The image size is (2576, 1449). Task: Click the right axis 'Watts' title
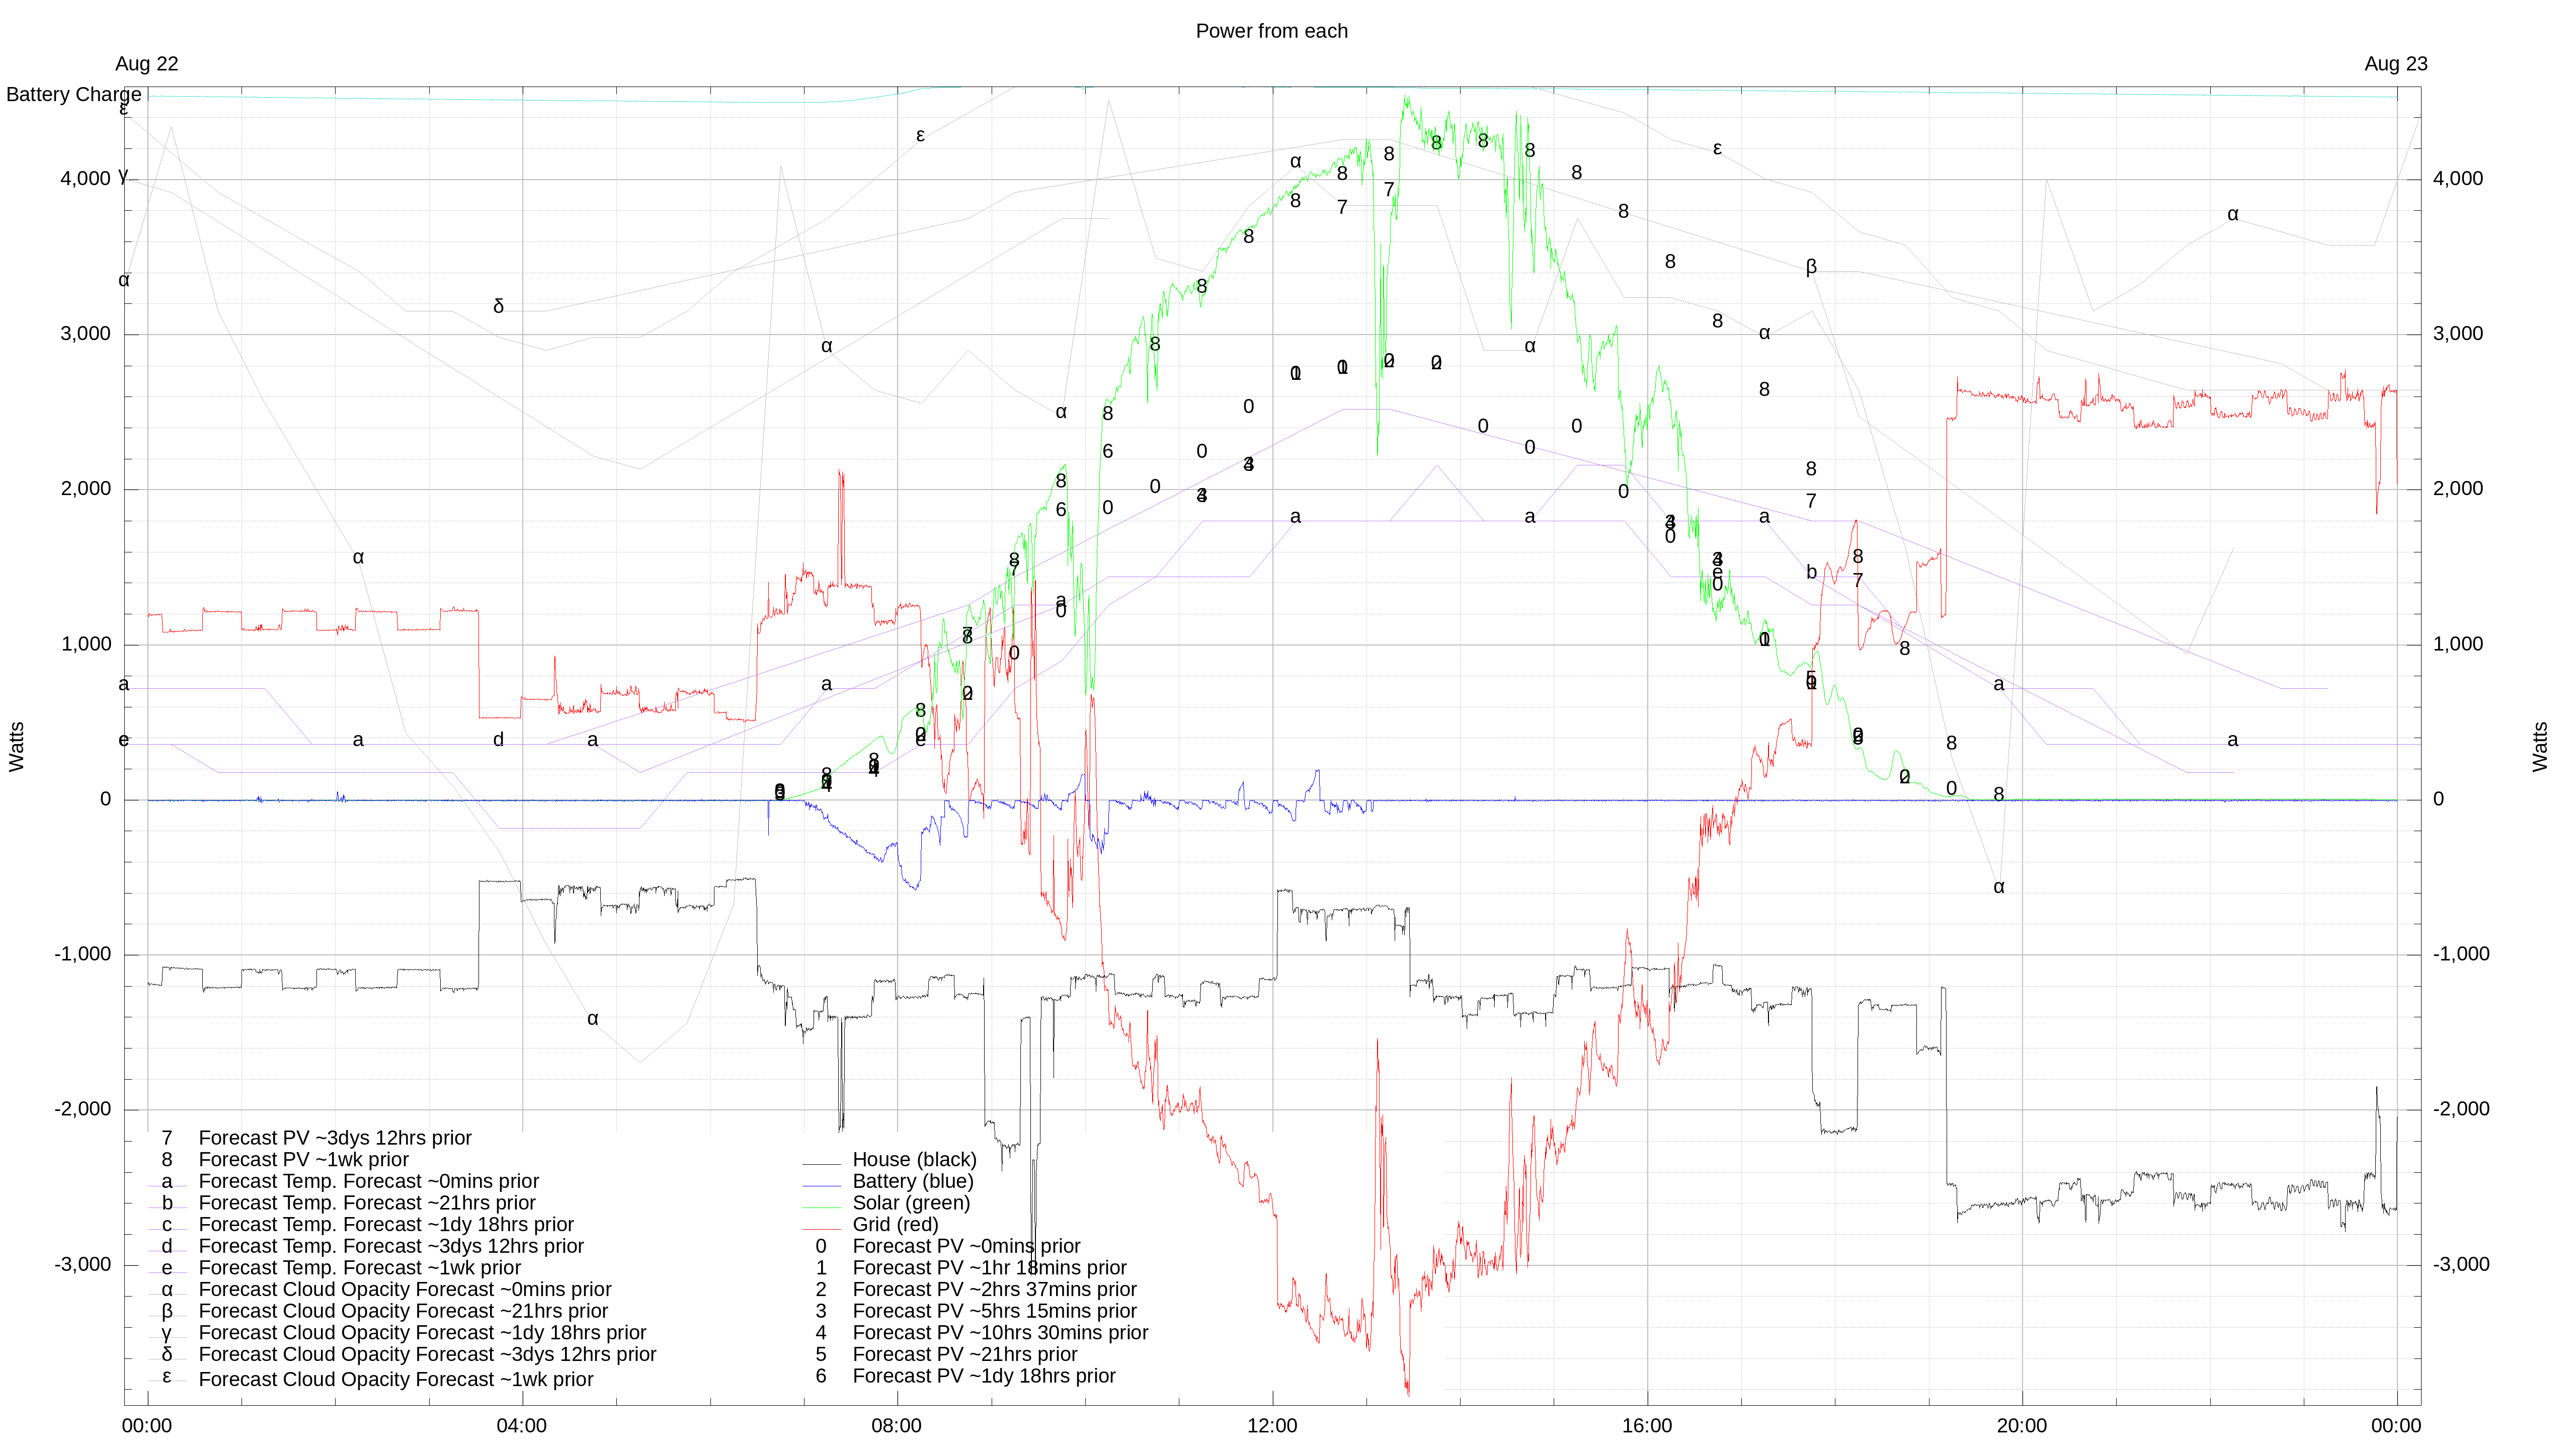(x=2540, y=747)
